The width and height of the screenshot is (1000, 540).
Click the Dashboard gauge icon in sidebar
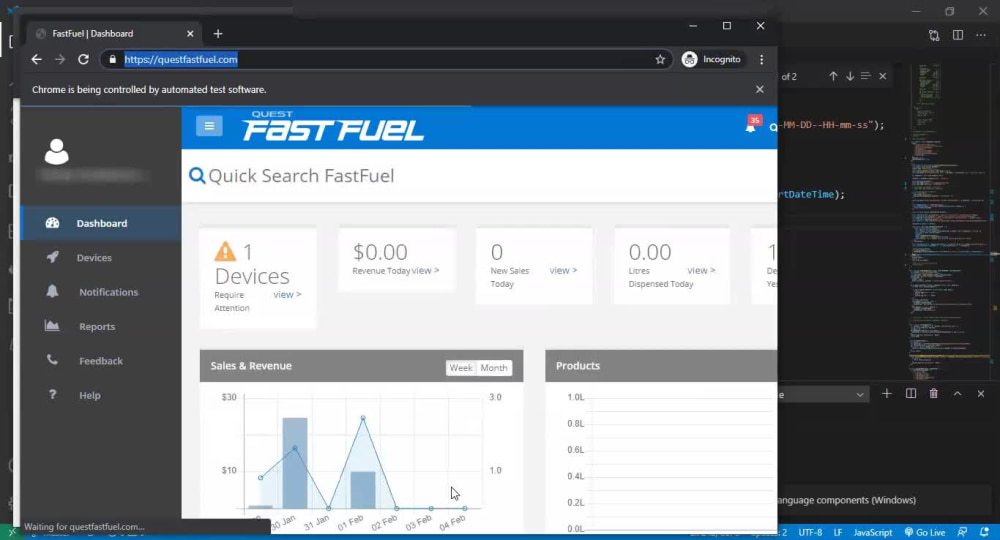coord(52,223)
